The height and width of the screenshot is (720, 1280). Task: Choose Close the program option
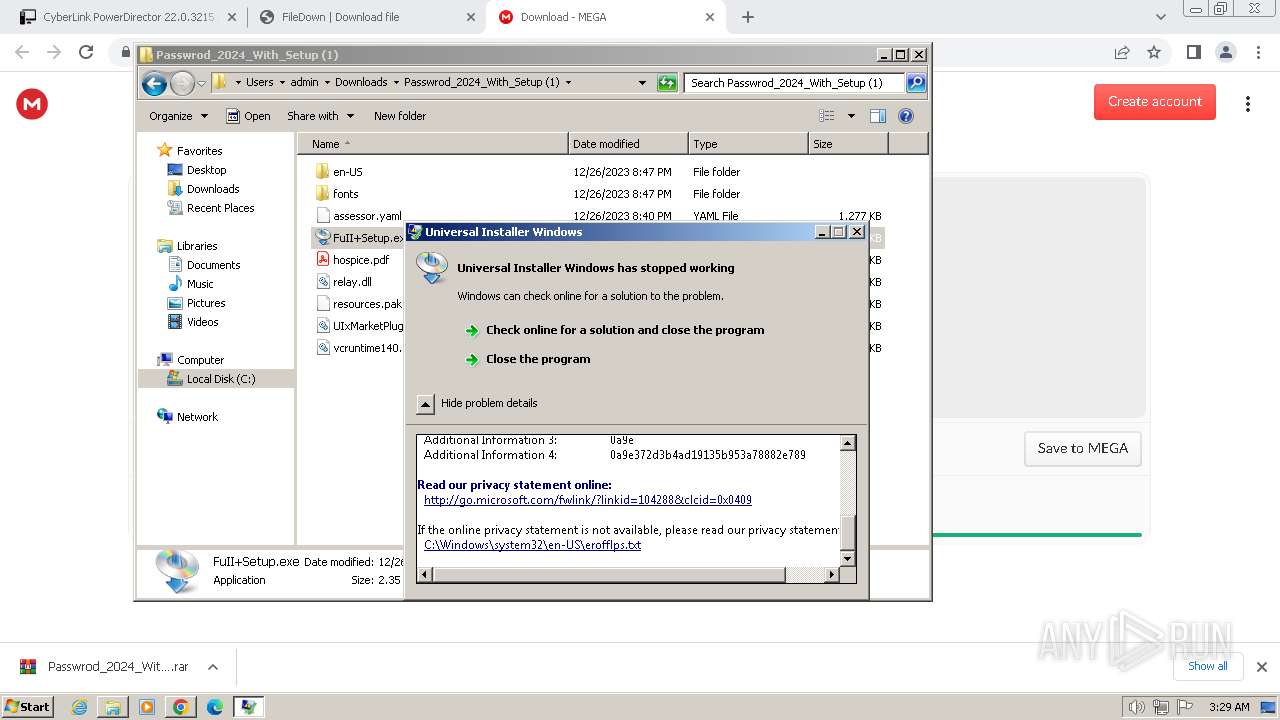point(538,359)
